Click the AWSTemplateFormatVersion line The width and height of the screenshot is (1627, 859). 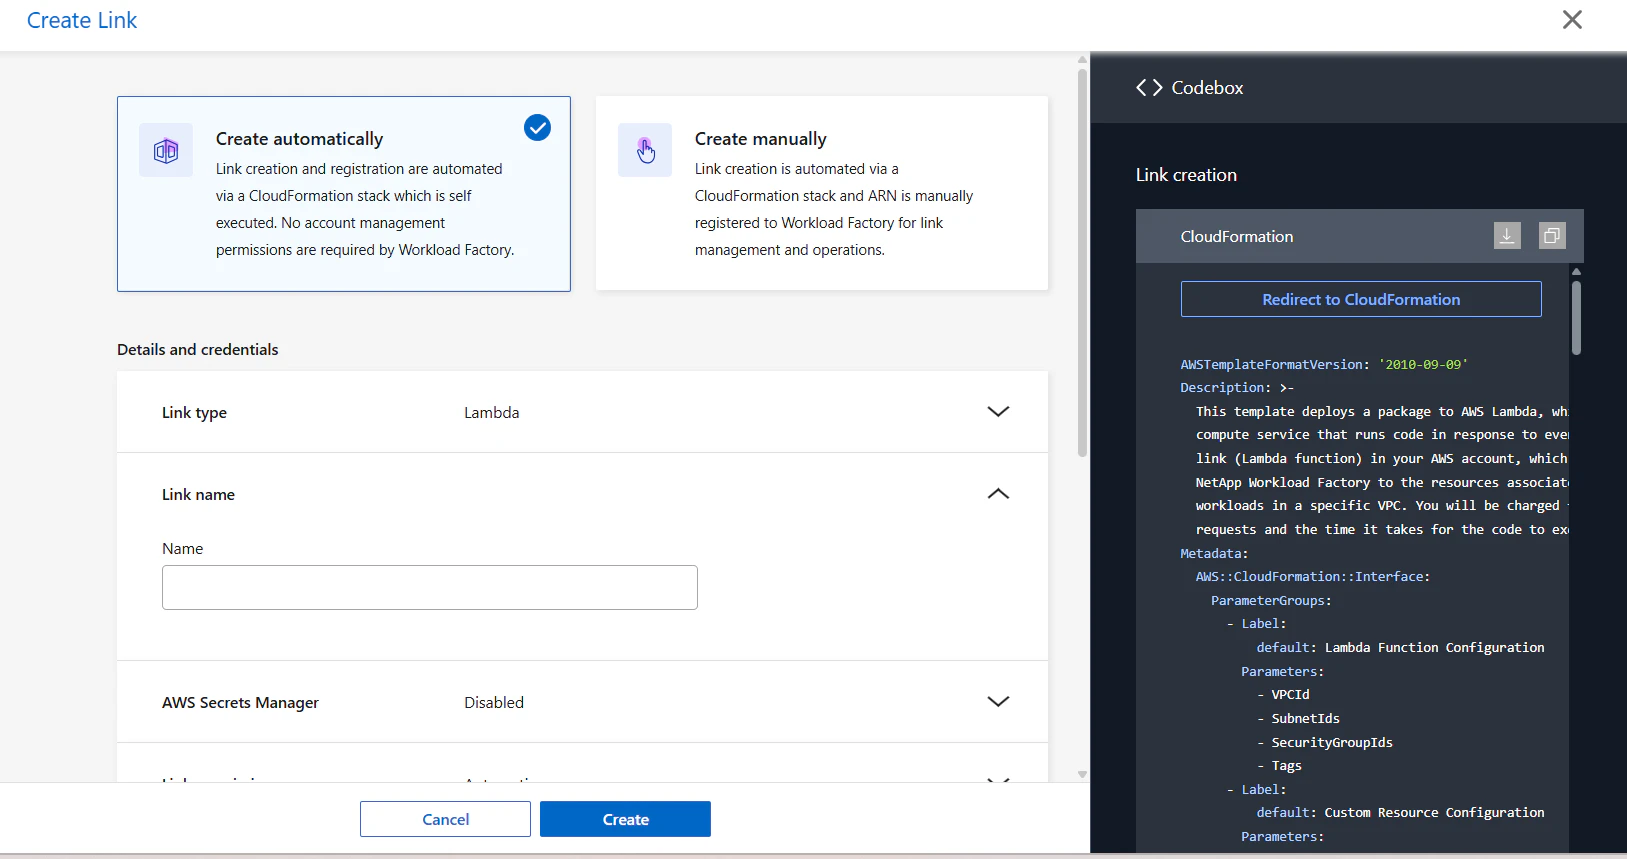[x=1324, y=365]
